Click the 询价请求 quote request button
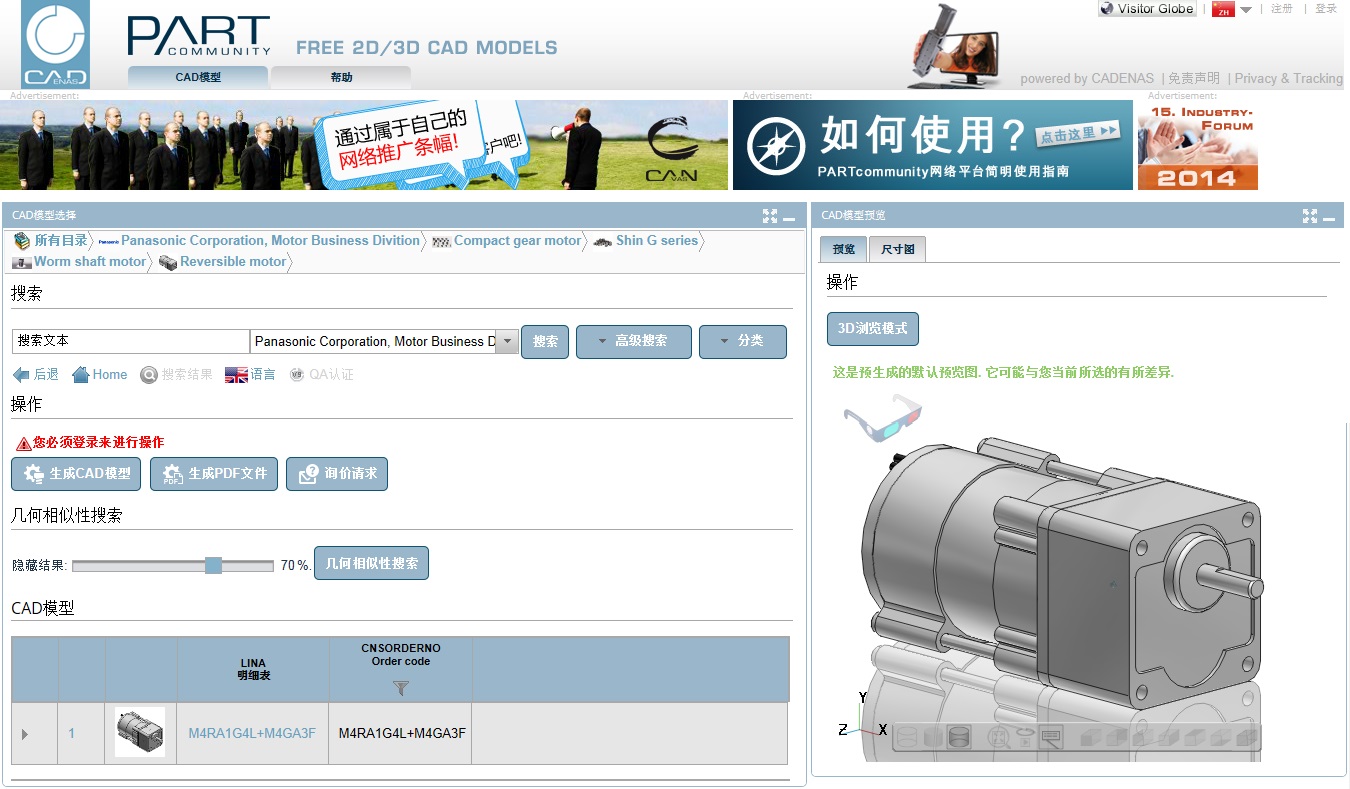Image resolution: width=1350 pixels, height=789 pixels. [336, 473]
